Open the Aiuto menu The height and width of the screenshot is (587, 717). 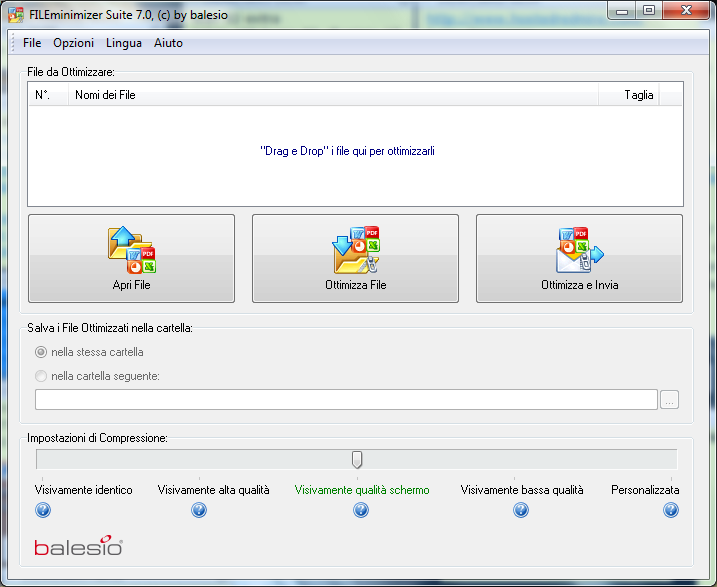tap(168, 43)
